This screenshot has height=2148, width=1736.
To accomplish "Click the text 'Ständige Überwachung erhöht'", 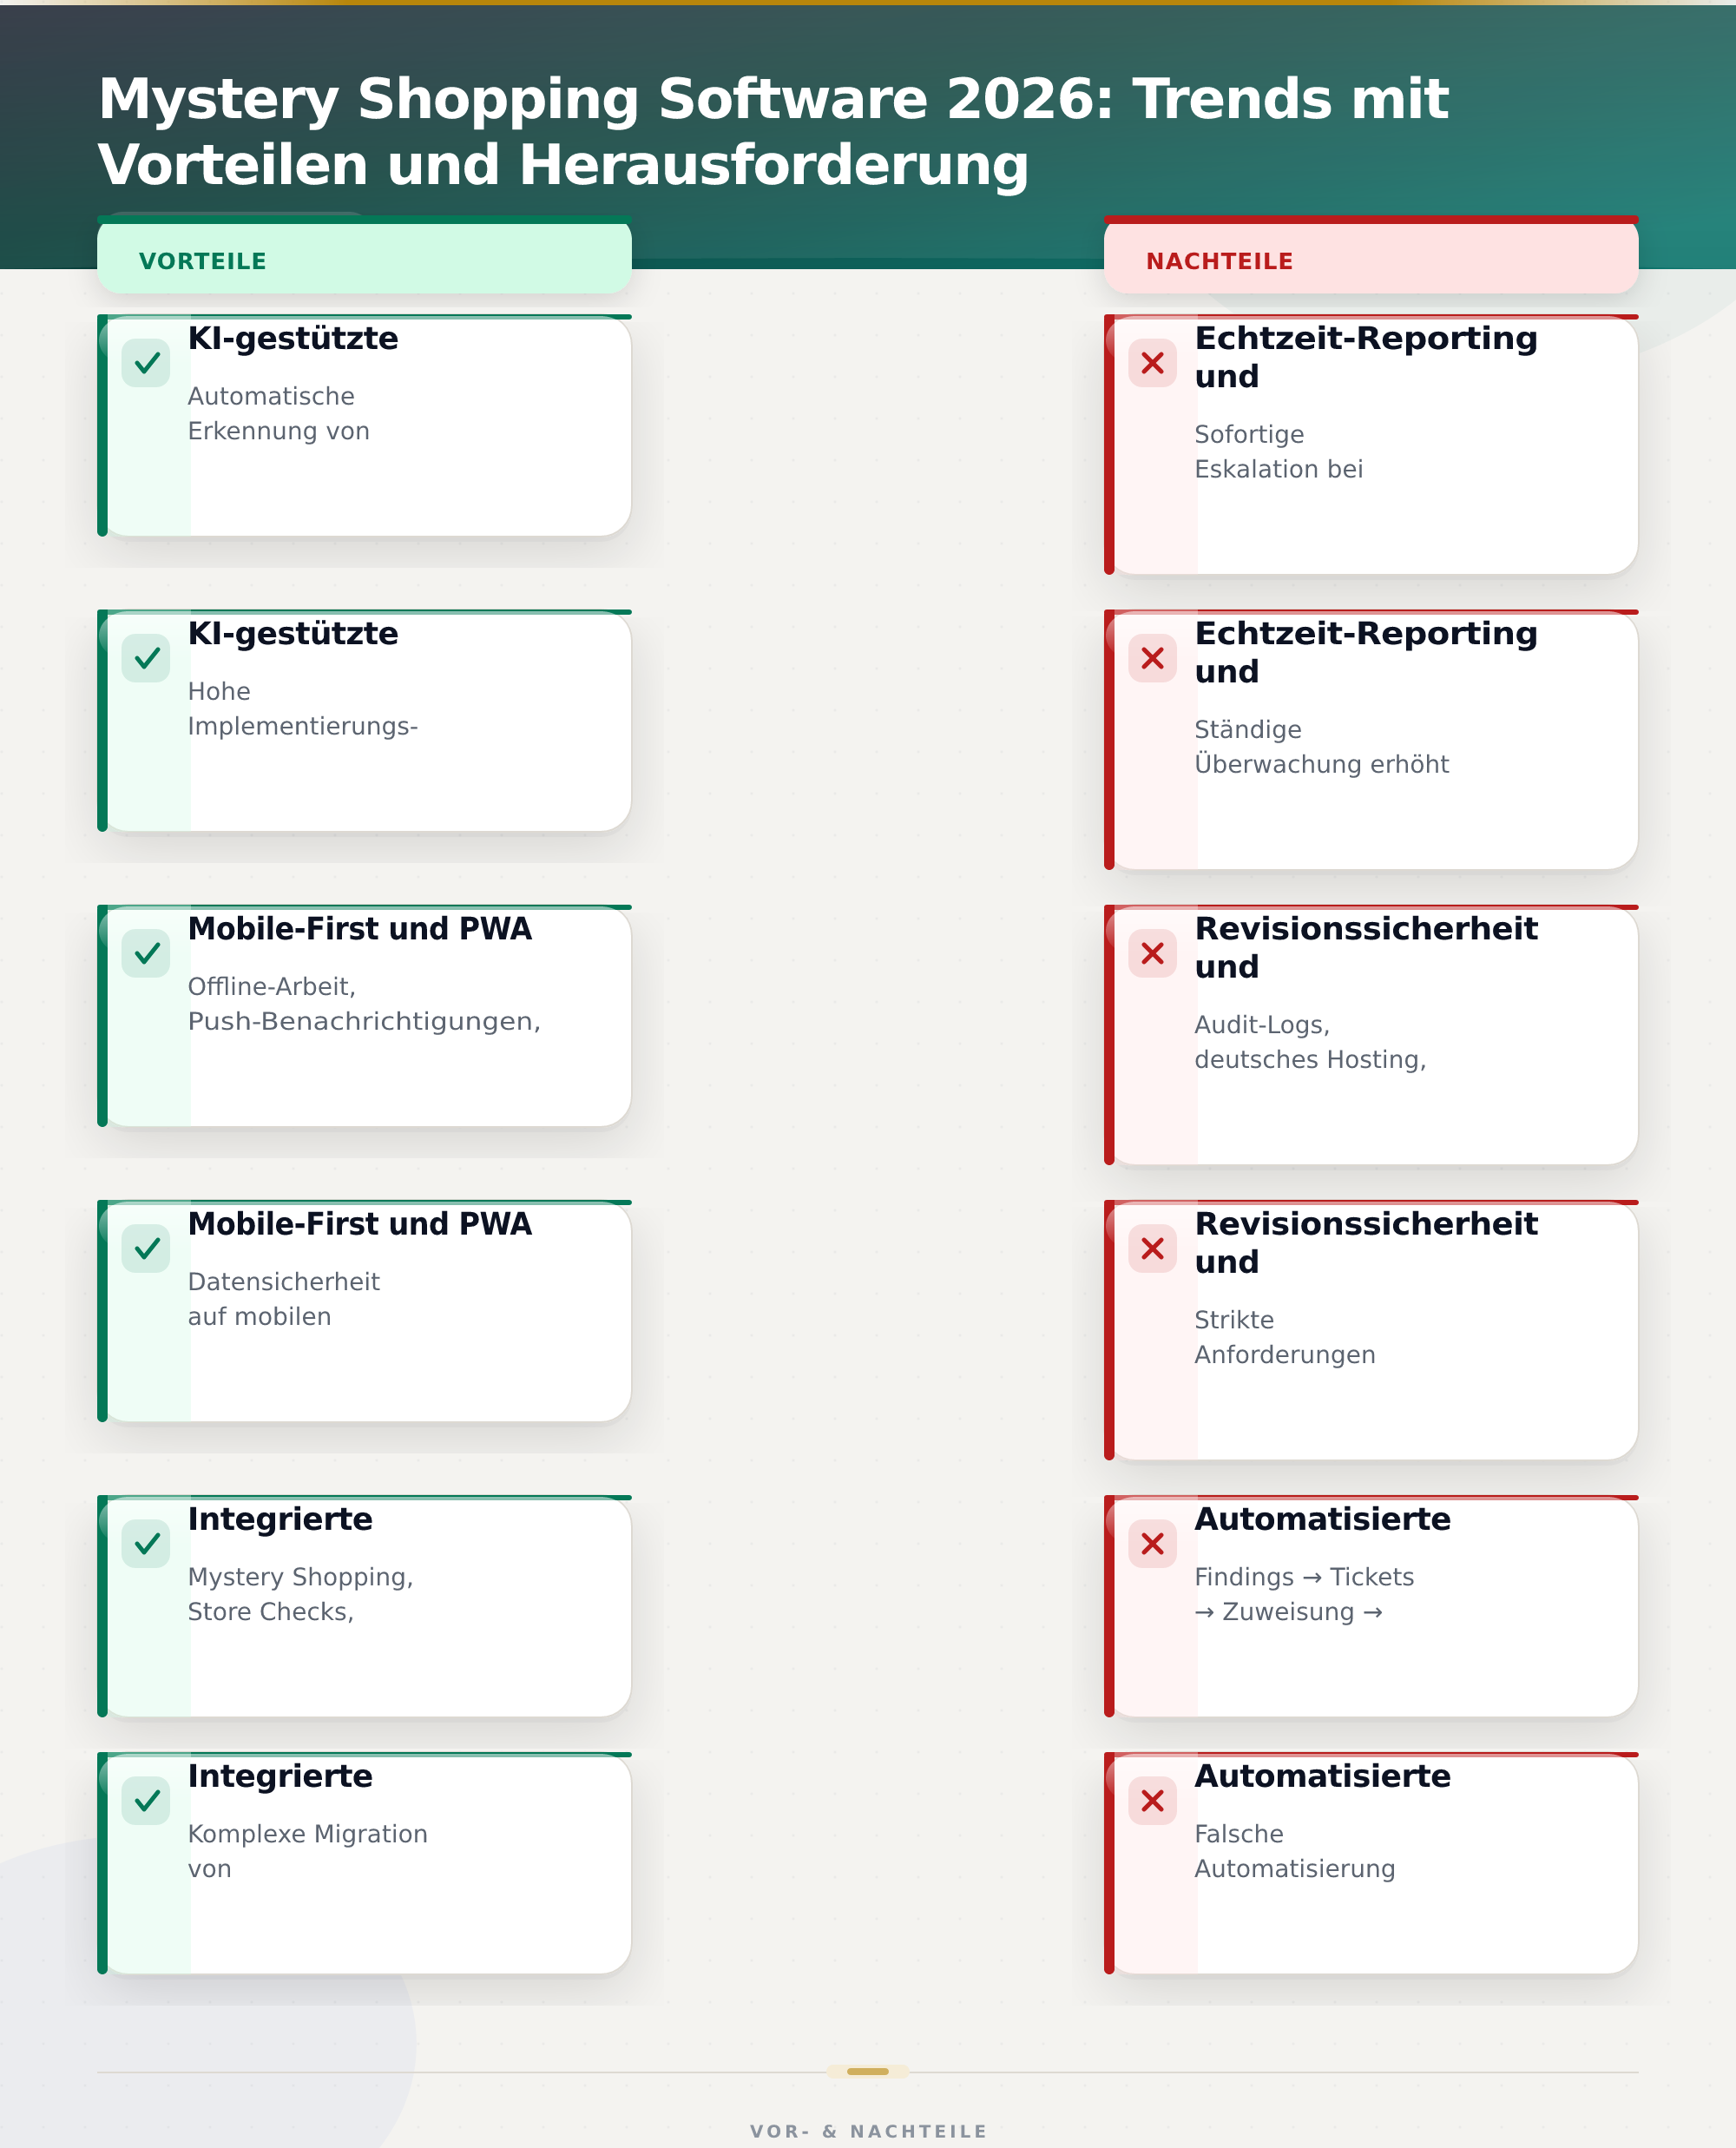I will point(1322,746).
